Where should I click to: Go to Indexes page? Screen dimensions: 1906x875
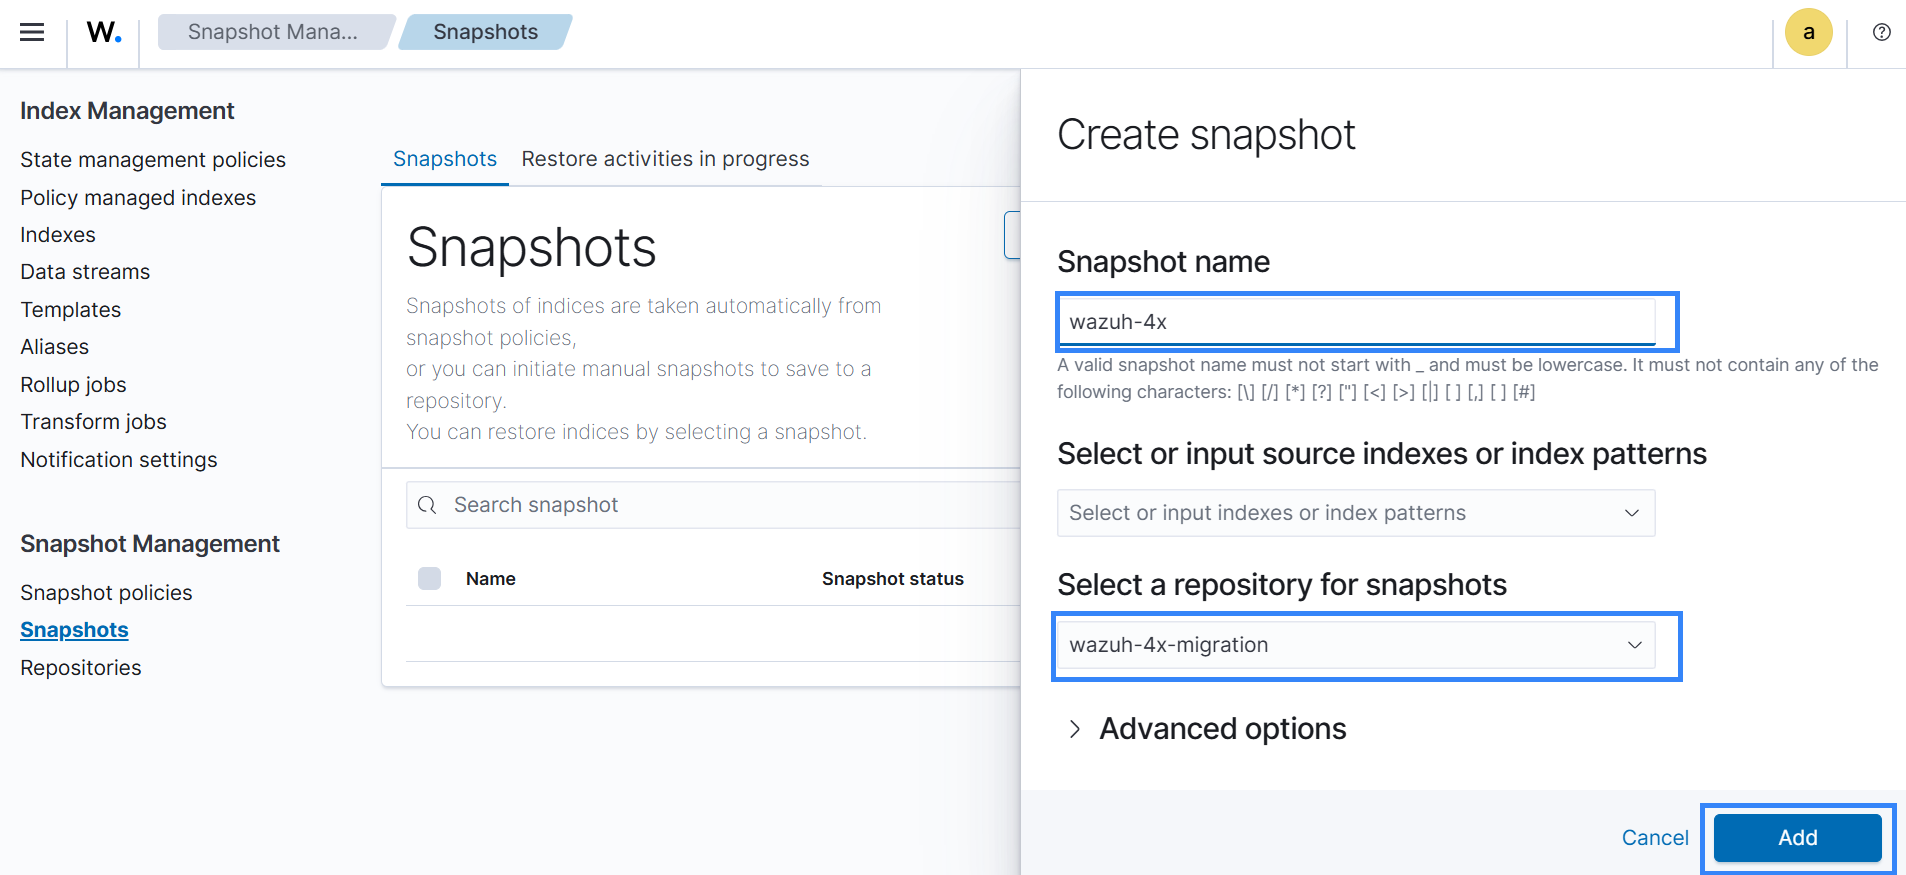click(x=58, y=235)
